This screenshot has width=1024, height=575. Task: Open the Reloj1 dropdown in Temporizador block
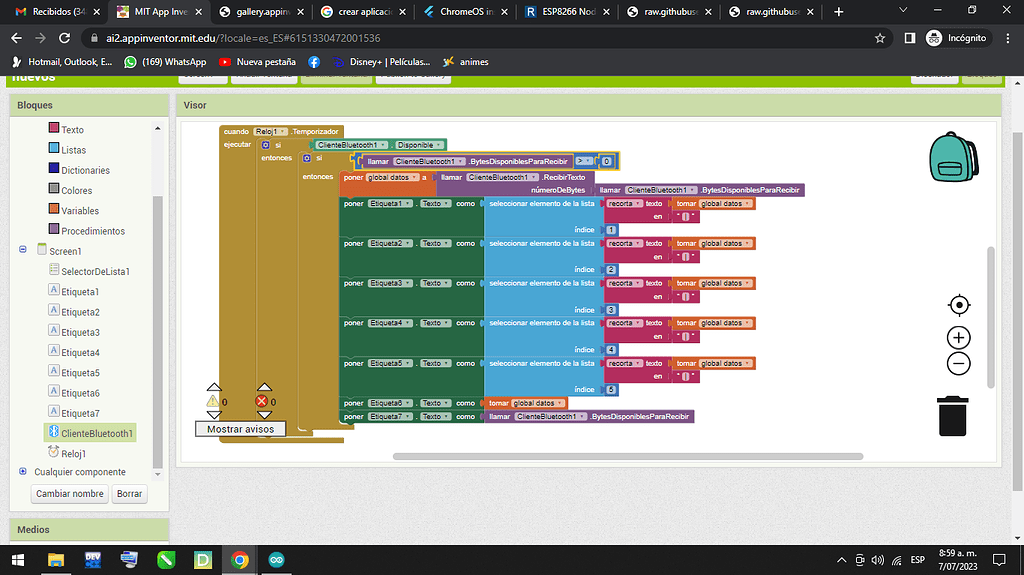coord(271,132)
